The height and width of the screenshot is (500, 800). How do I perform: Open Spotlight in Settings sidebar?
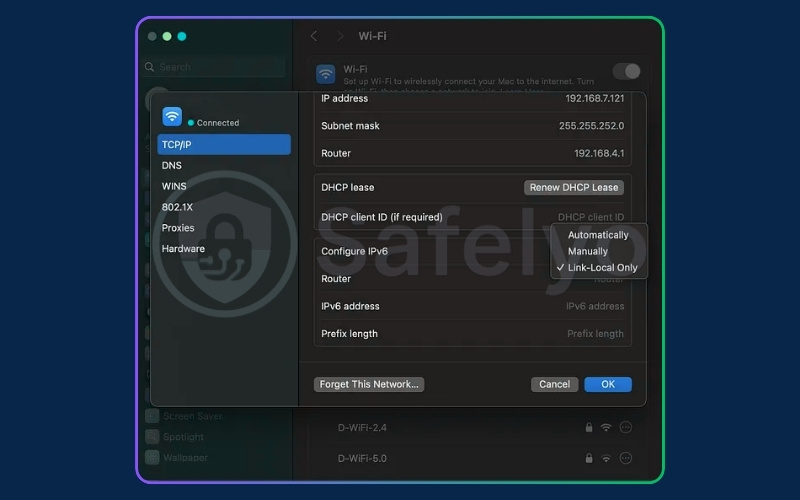[183, 437]
